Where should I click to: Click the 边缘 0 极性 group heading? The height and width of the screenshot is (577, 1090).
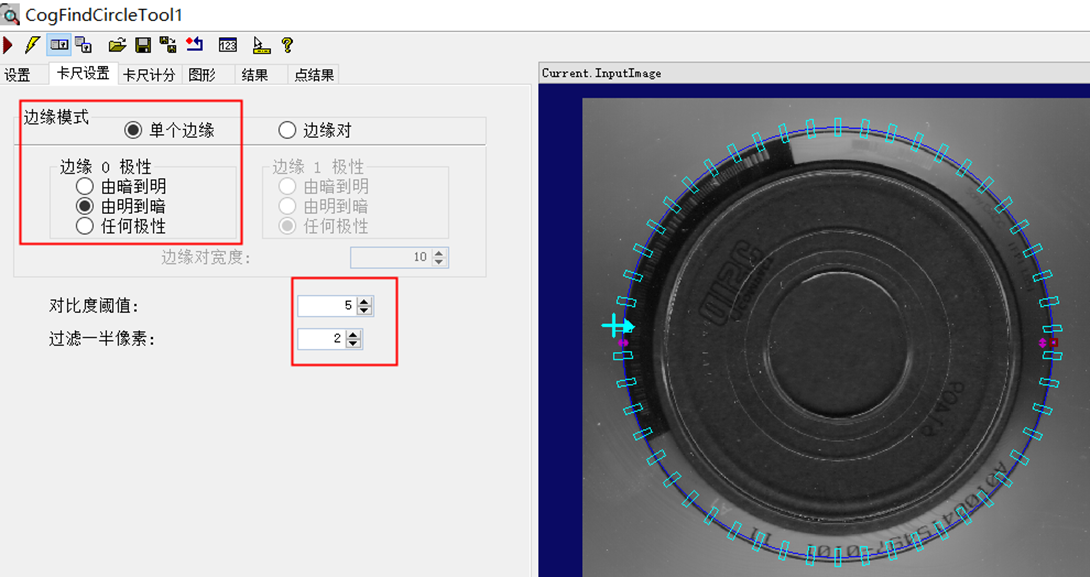105,167
